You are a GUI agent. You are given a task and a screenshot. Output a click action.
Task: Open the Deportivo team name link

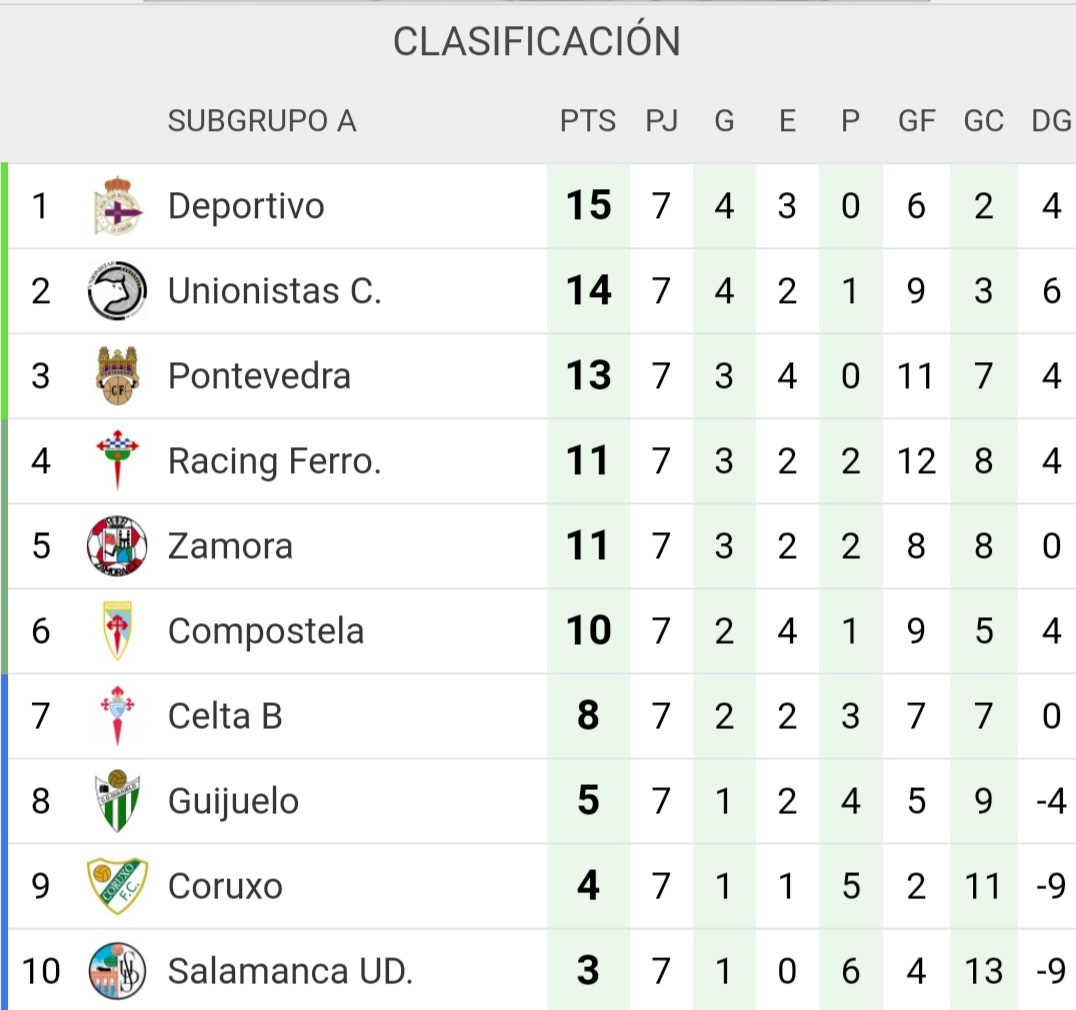click(246, 206)
